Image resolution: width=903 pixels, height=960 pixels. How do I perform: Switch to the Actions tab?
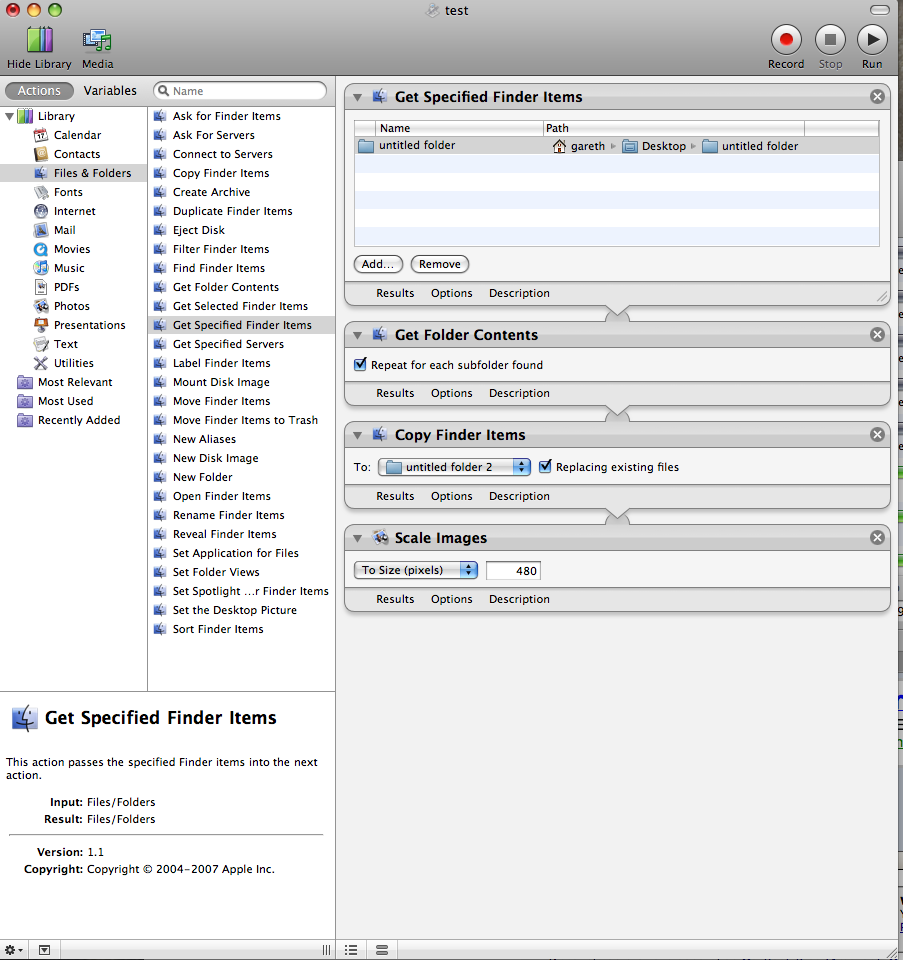click(39, 91)
